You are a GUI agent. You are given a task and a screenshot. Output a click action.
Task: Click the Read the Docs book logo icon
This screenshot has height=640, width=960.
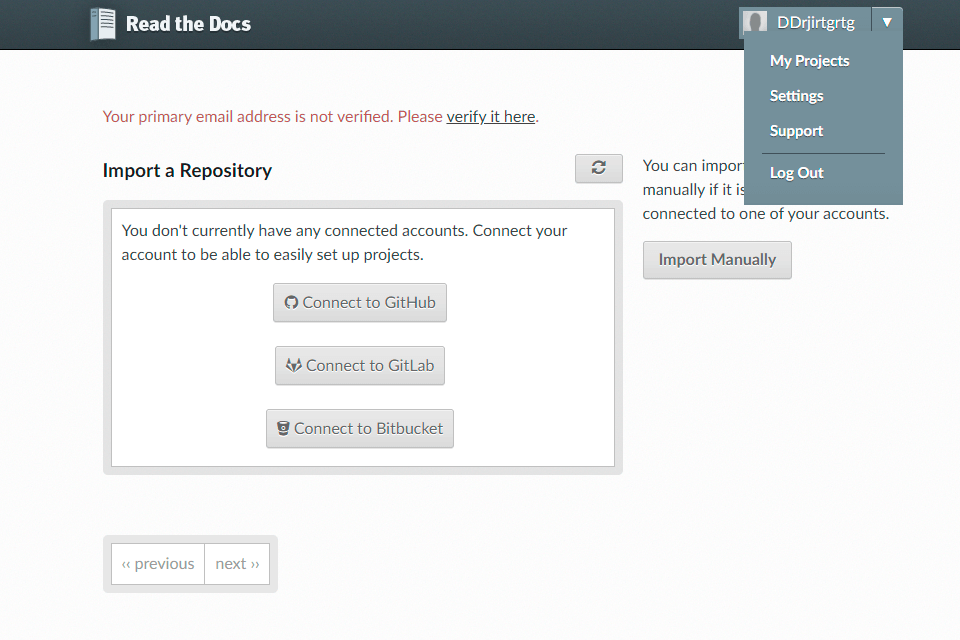(103, 24)
